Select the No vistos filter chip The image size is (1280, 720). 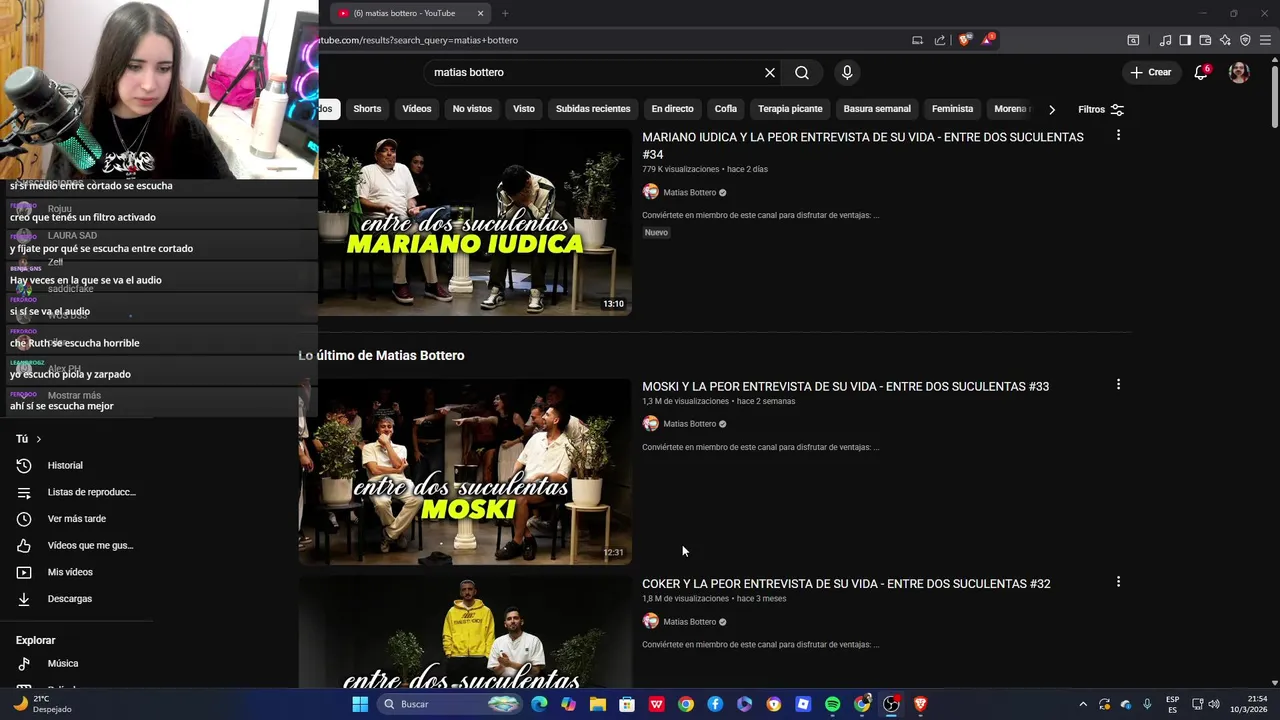tap(472, 109)
